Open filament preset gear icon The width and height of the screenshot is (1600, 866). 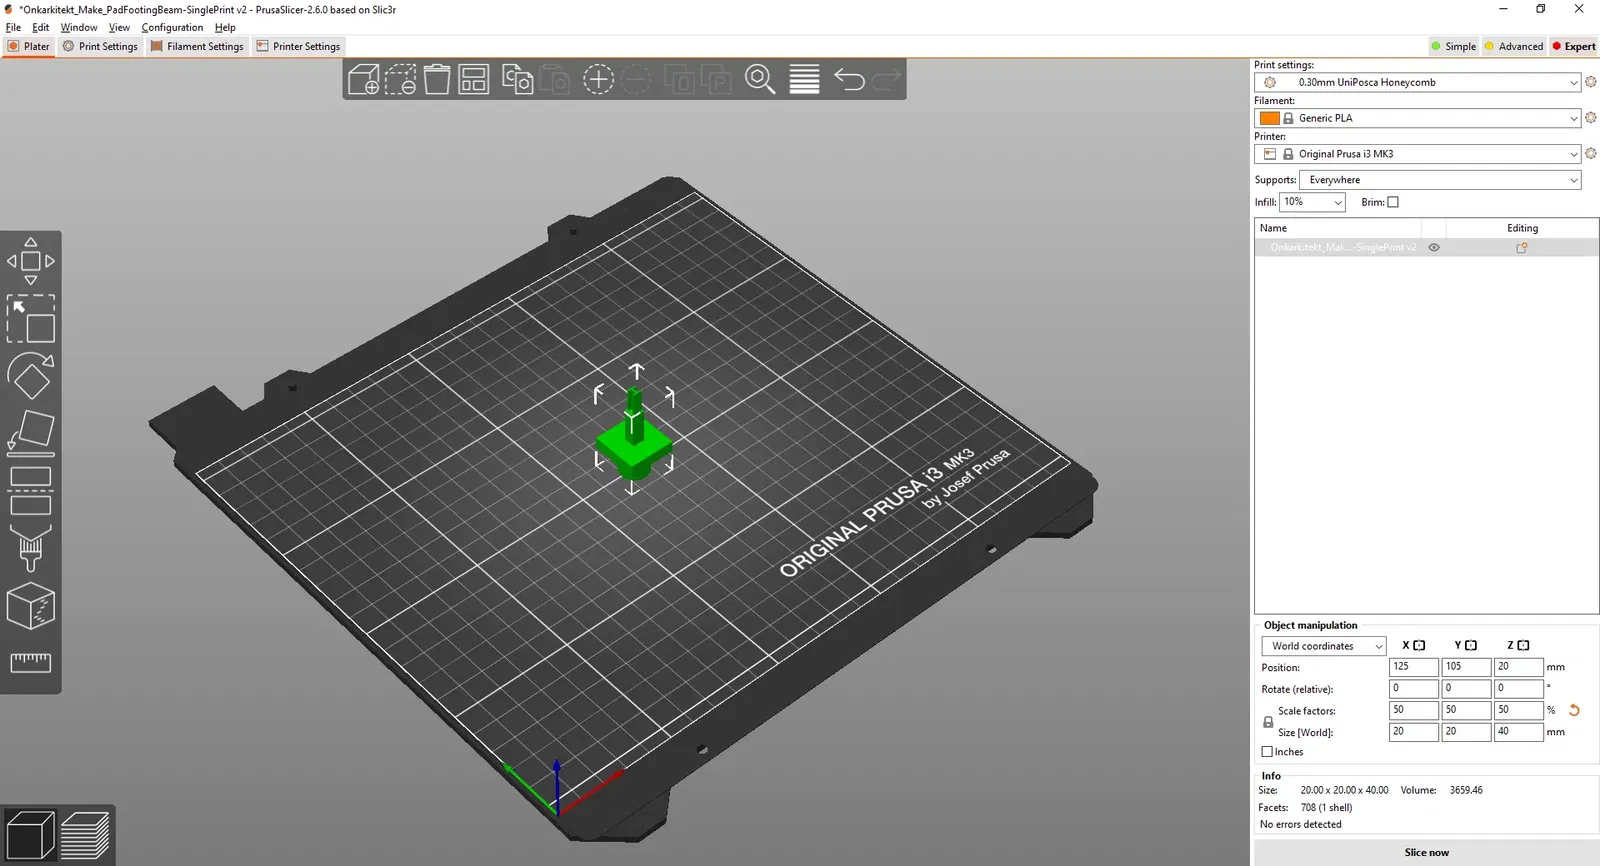click(1591, 118)
